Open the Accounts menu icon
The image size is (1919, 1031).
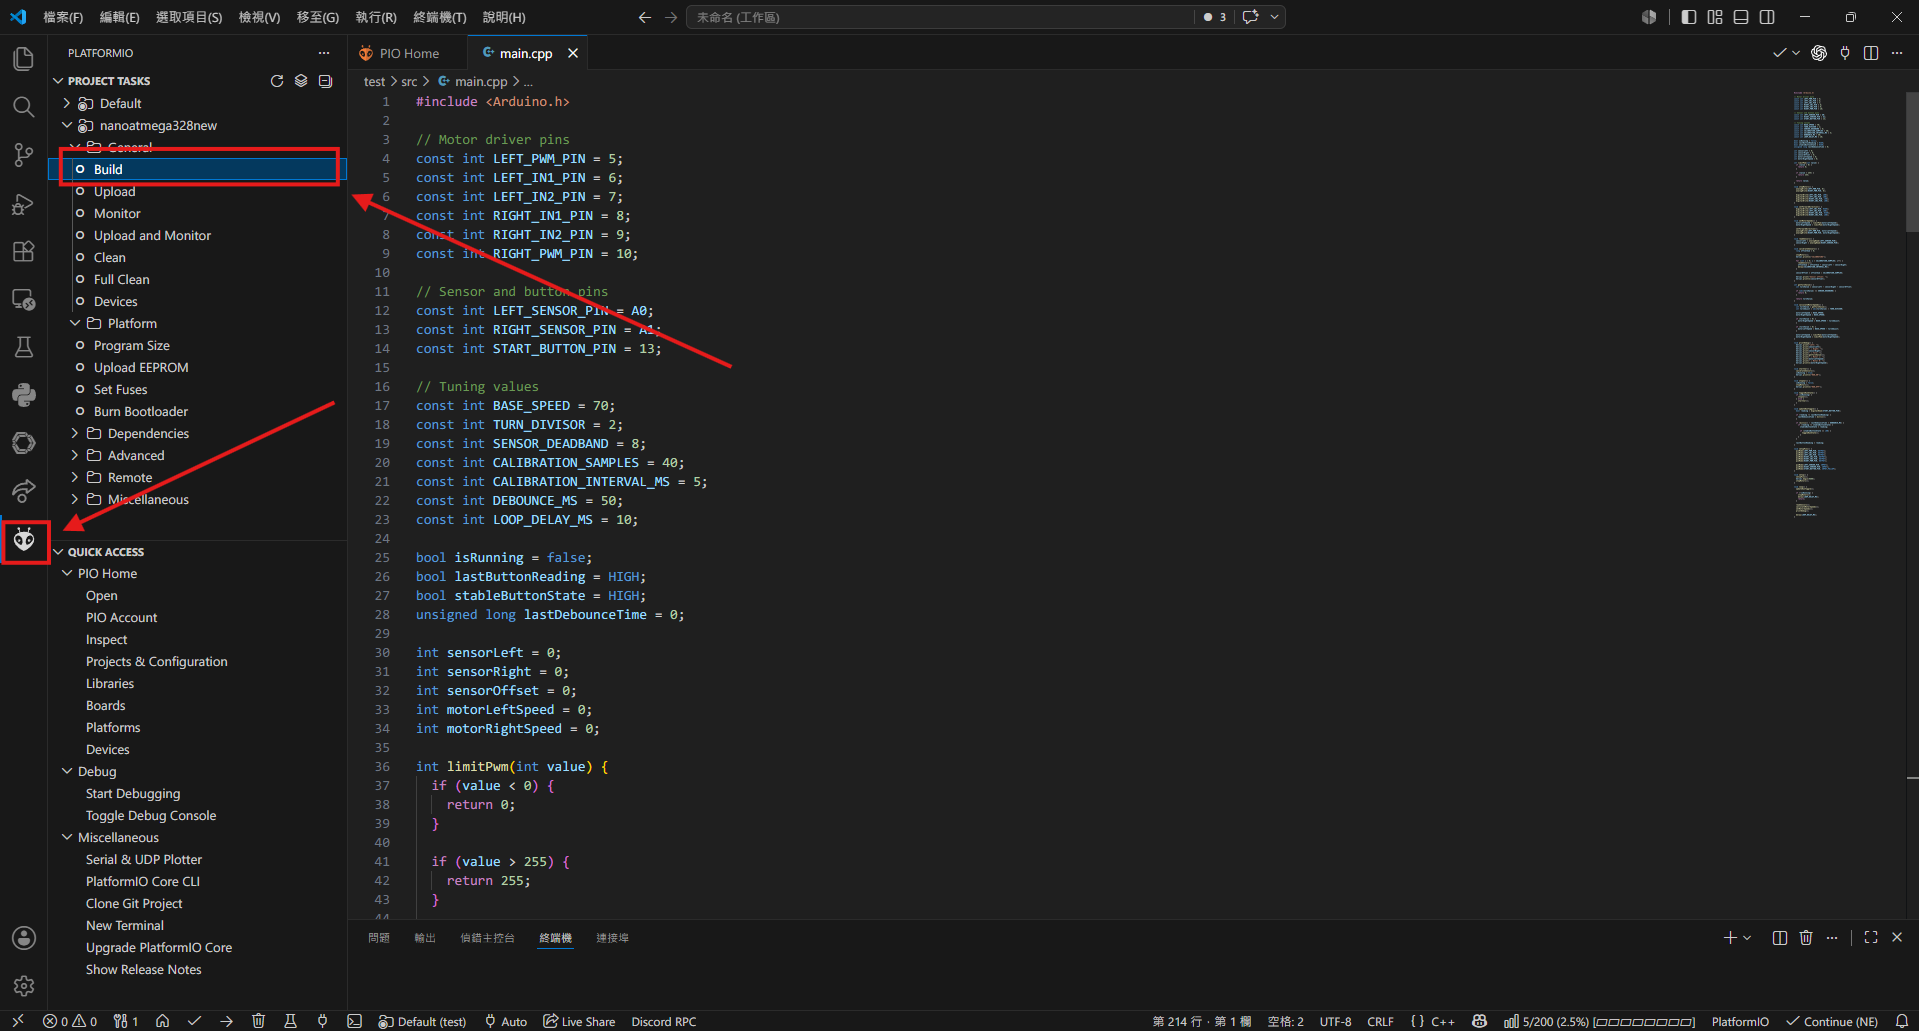pos(24,938)
